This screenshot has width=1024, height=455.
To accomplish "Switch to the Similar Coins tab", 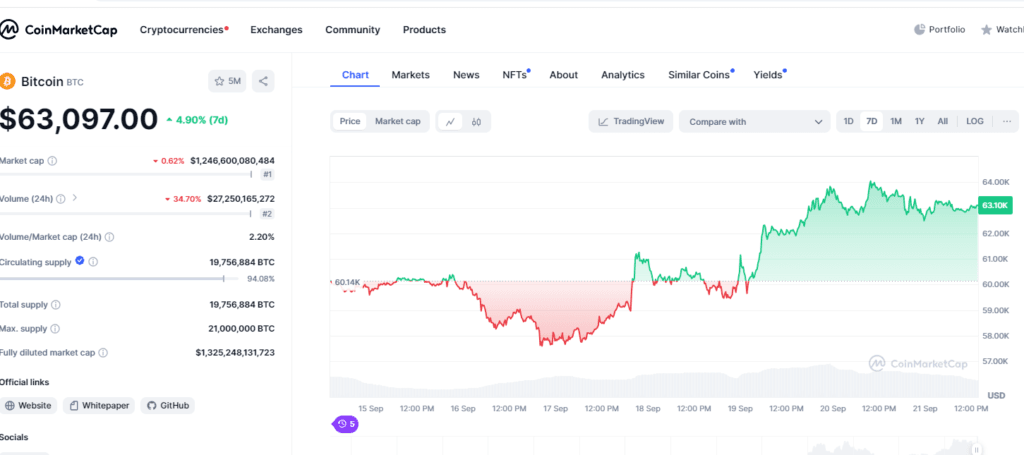I will click(x=700, y=75).
